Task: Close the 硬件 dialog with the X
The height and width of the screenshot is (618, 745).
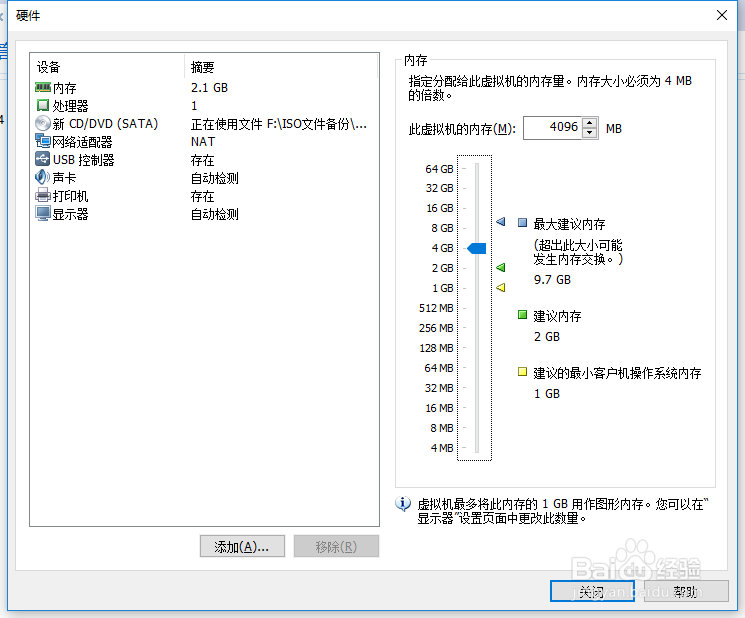Action: tap(722, 15)
